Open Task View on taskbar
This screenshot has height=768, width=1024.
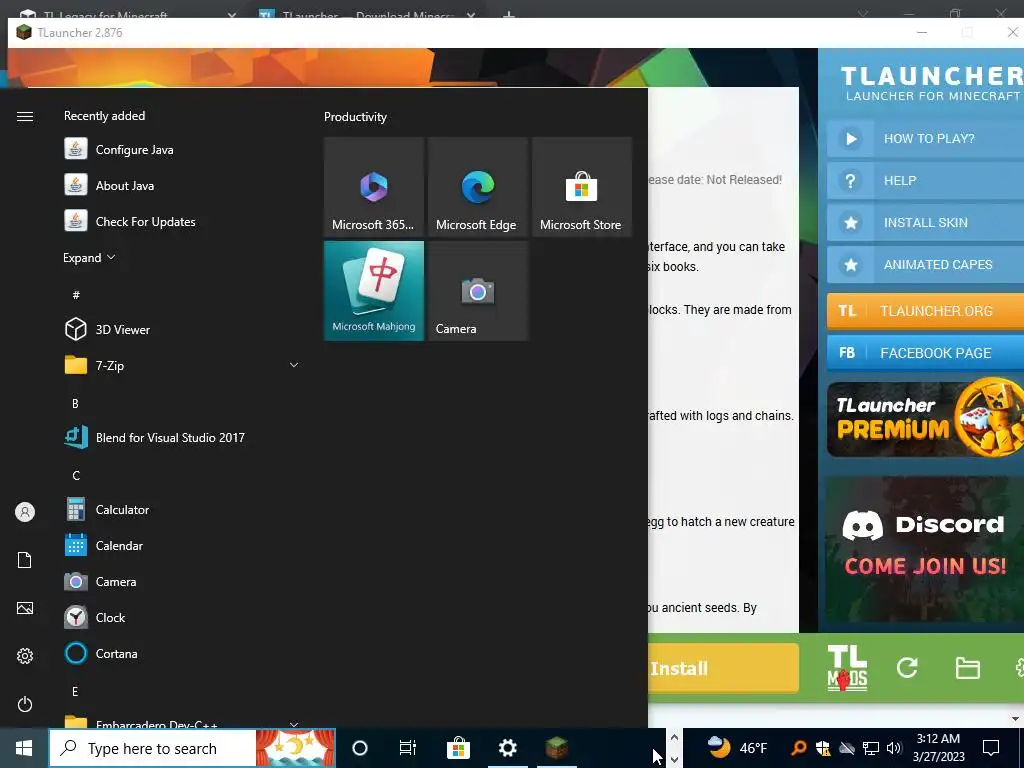408,748
